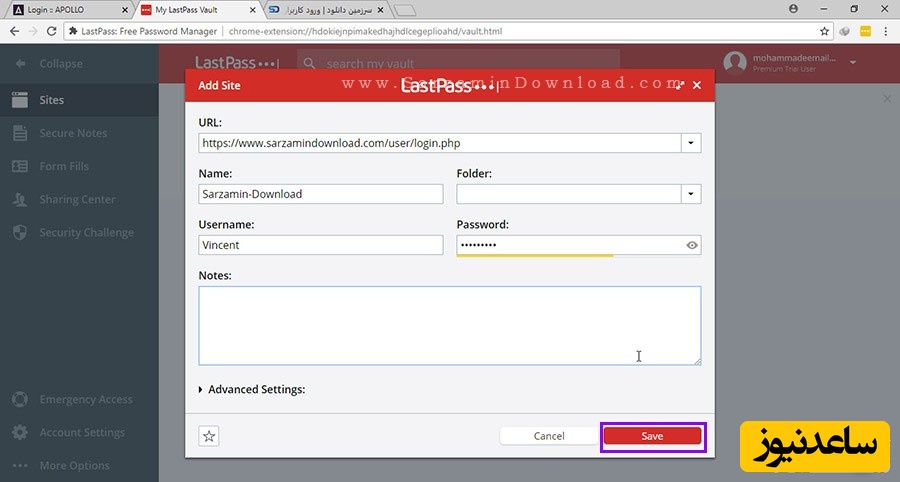
Task: Bookmark page with Chrome star icon
Action: click(x=823, y=32)
